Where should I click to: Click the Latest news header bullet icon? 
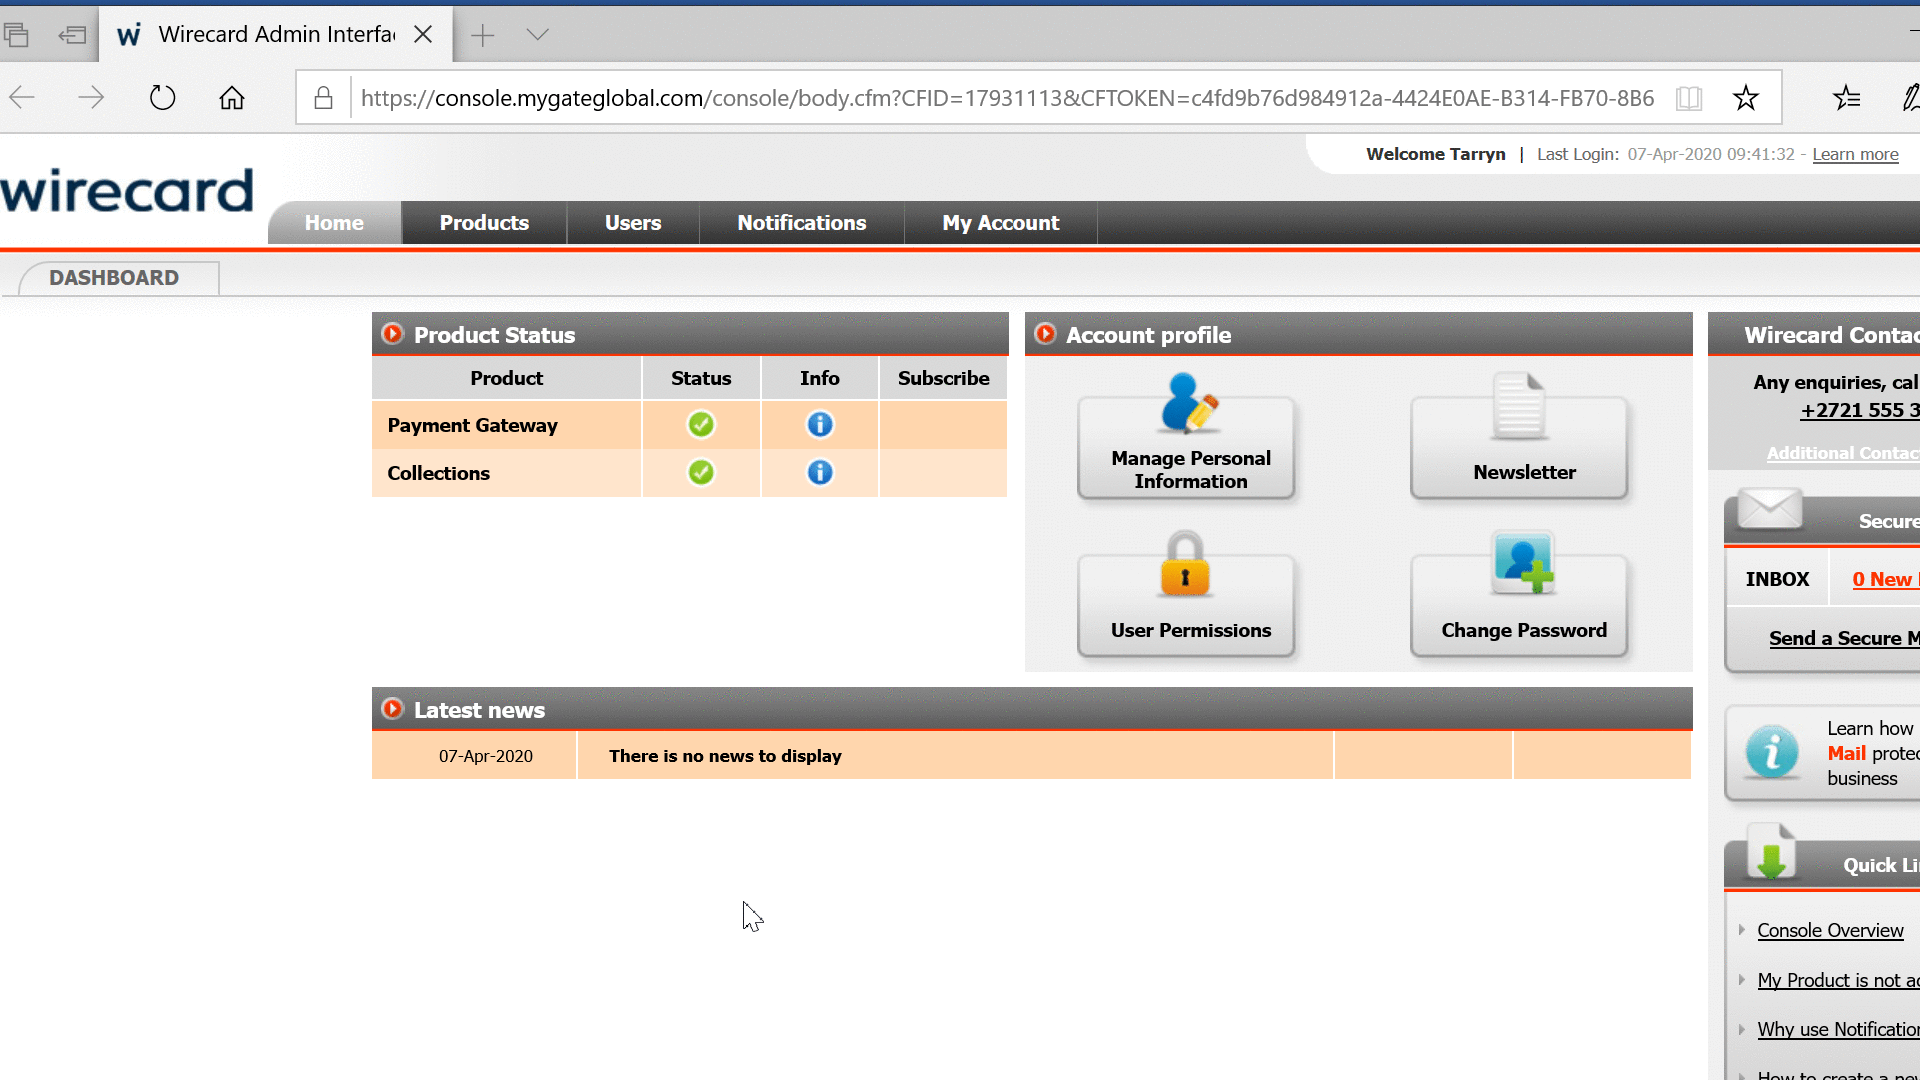pos(393,709)
